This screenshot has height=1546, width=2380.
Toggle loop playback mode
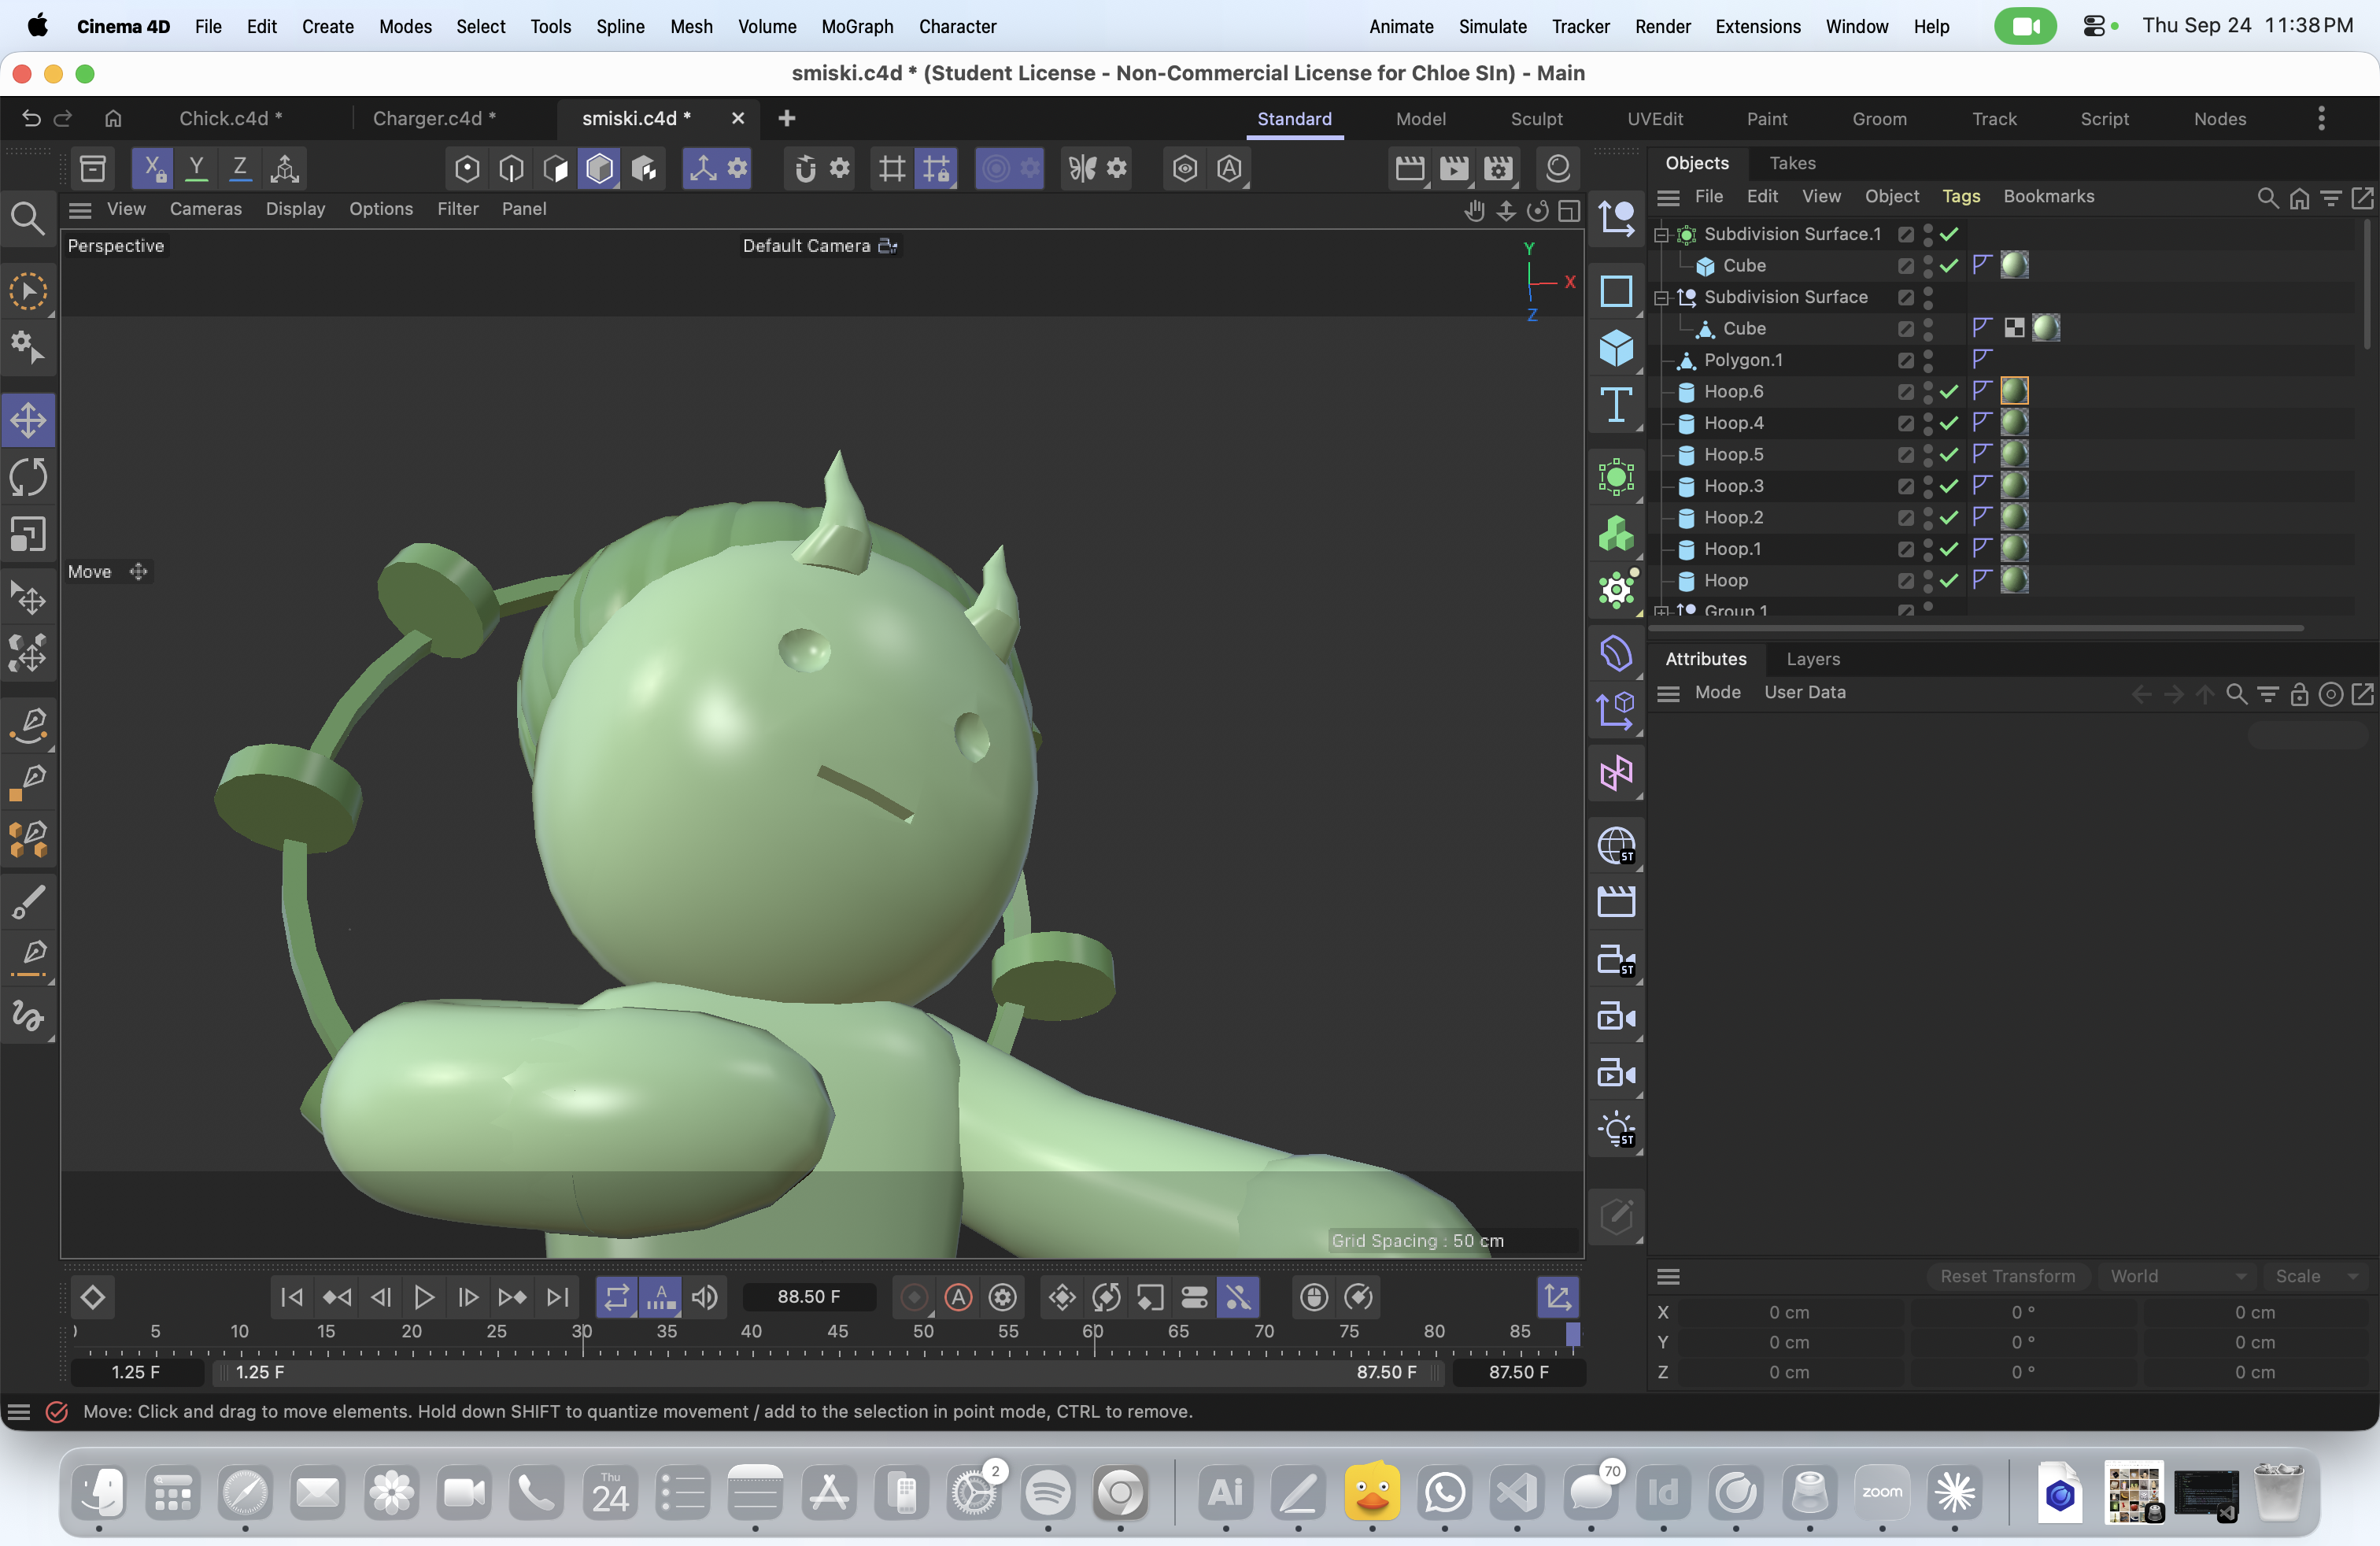(x=617, y=1297)
